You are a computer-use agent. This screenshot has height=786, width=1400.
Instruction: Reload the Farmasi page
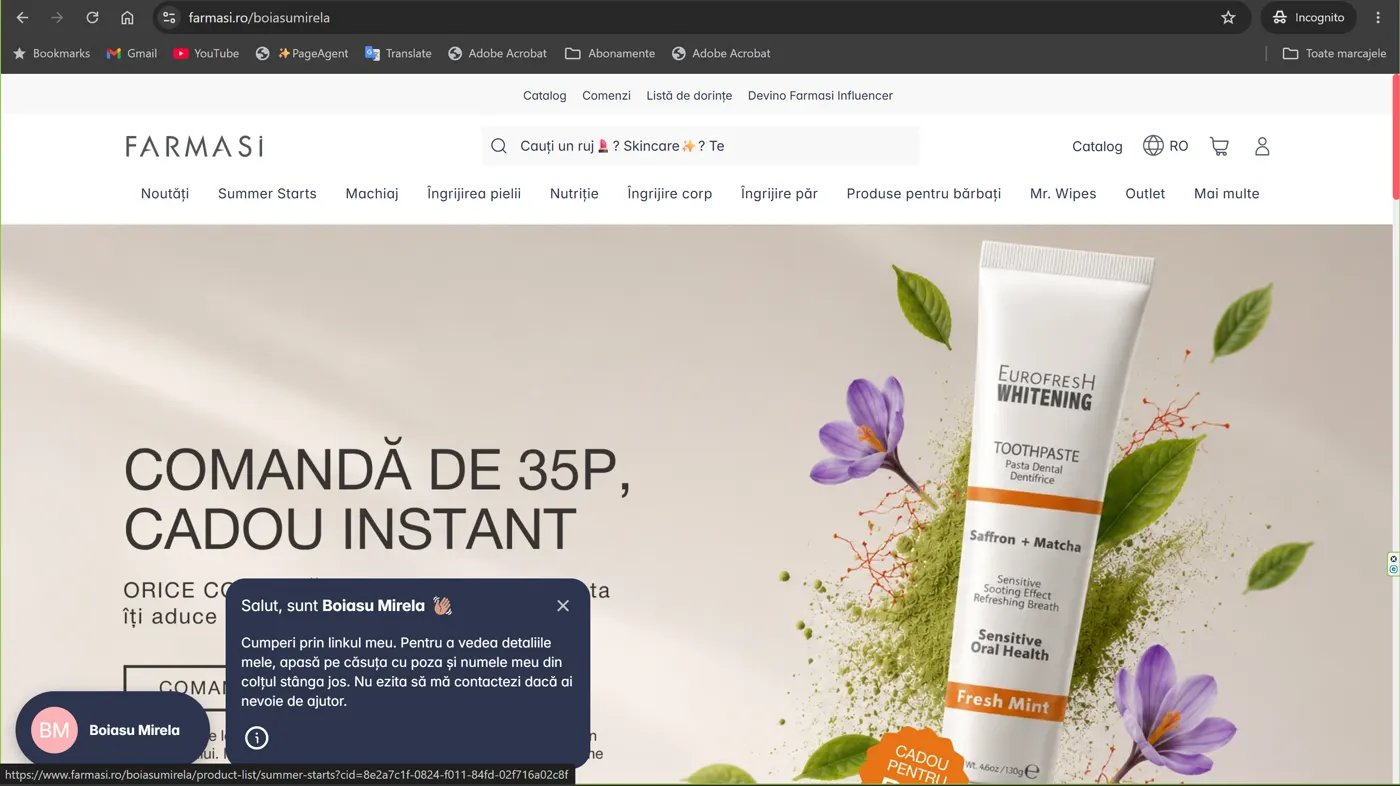pos(92,18)
